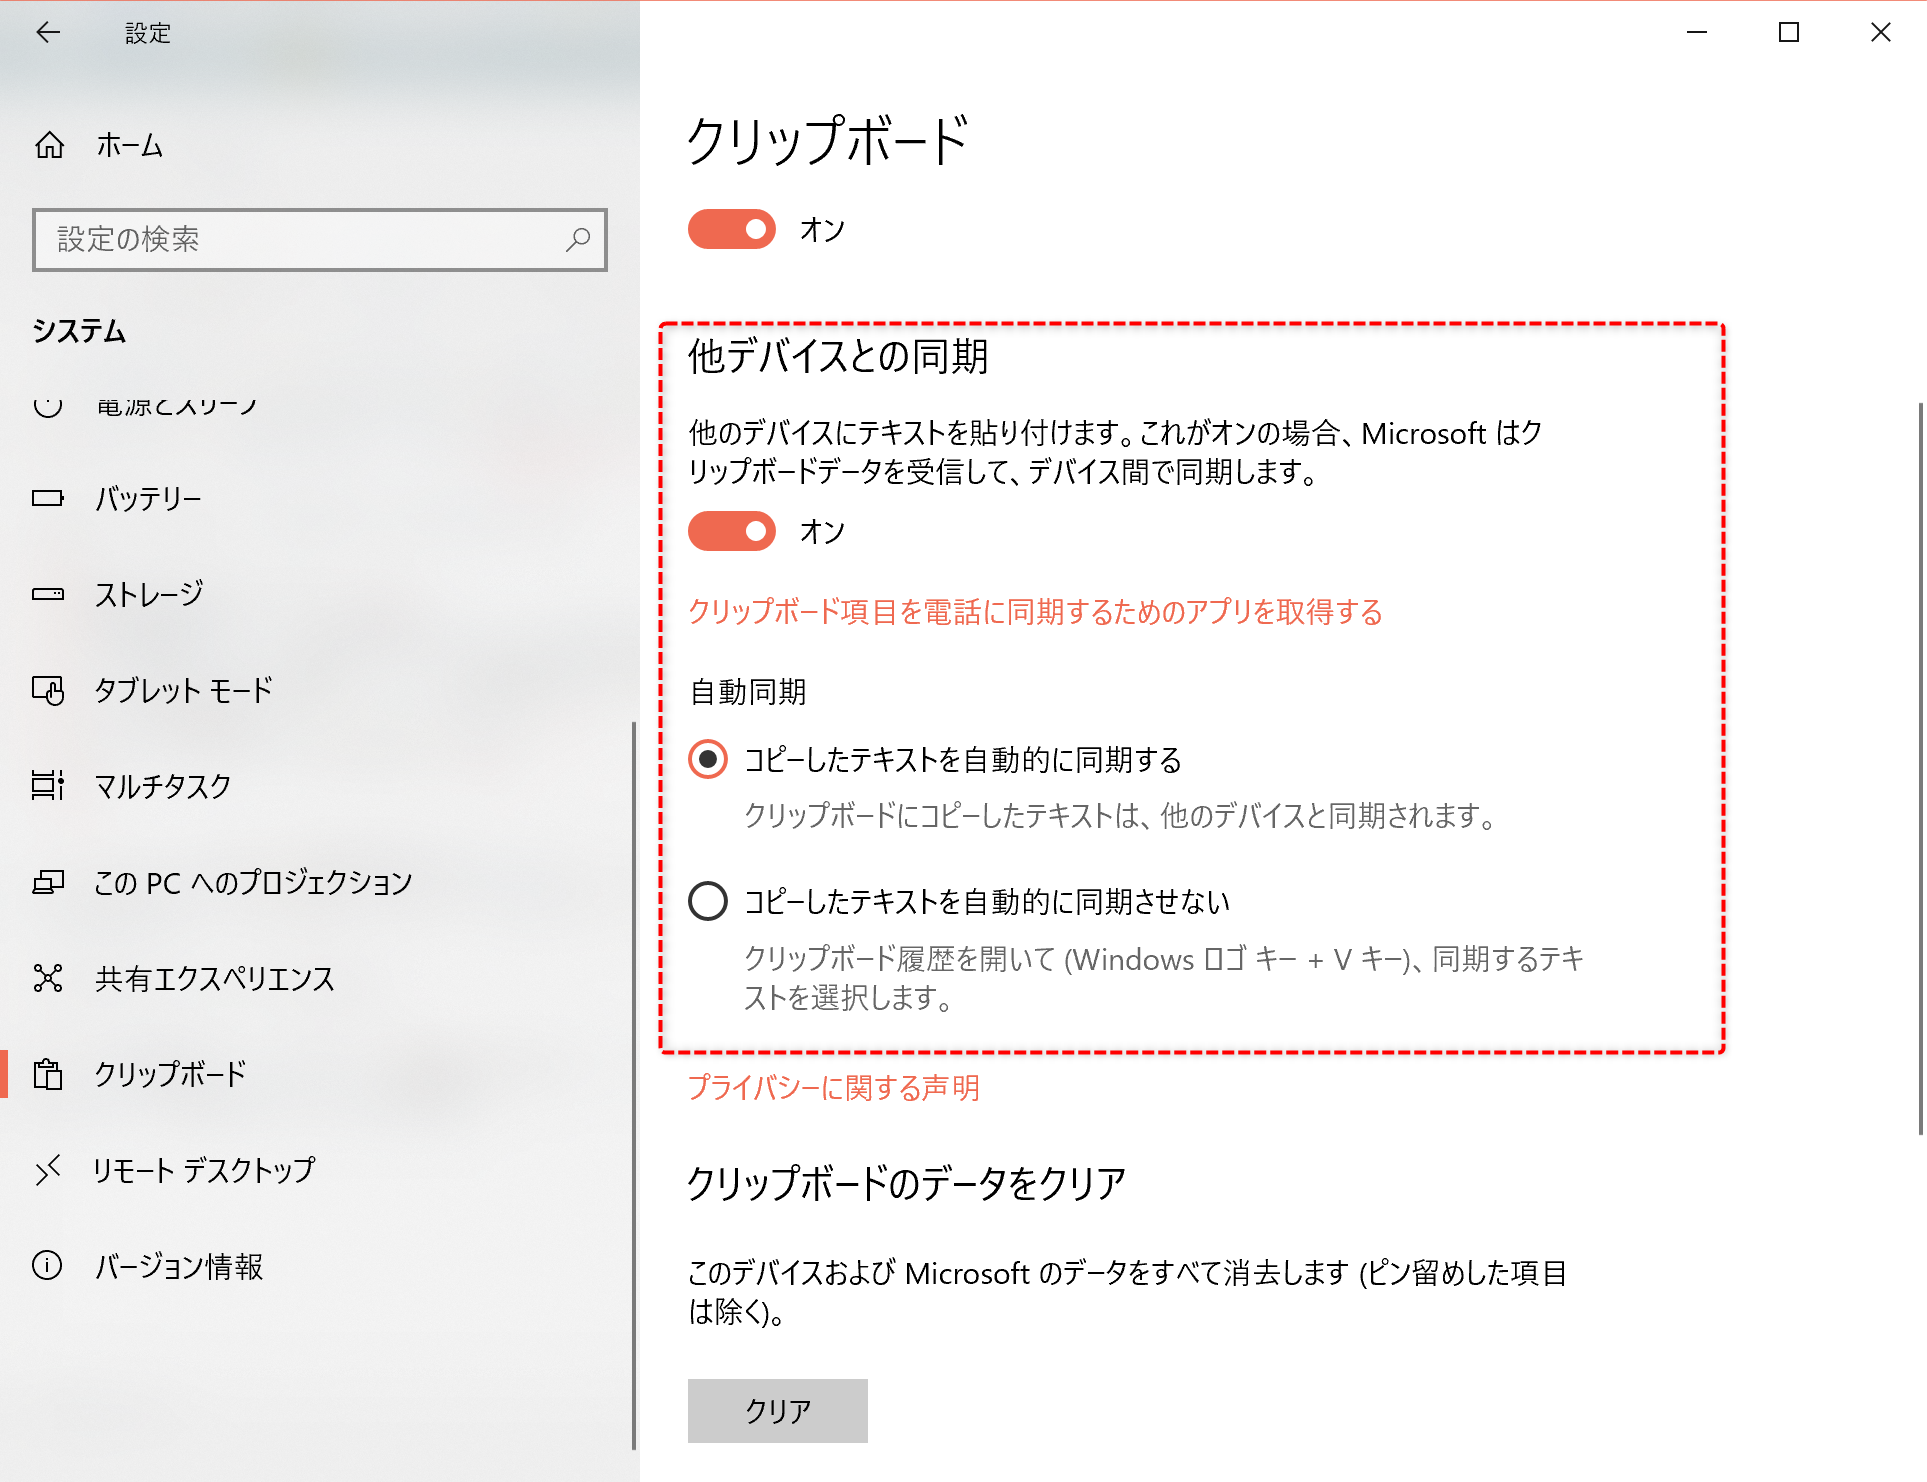Click the システム section header
This screenshot has width=1927, height=1482.
(79, 331)
